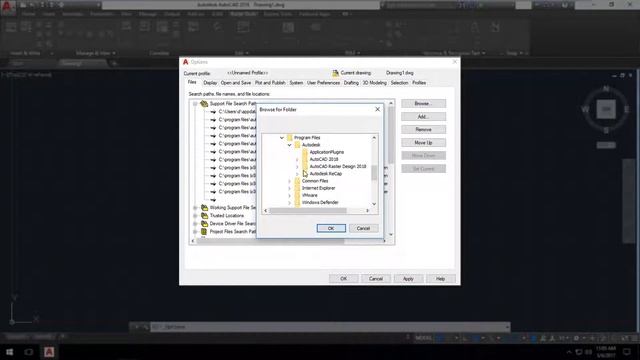640x360 pixels.
Task: Click the Browse... button in Options
Action: click(x=423, y=104)
